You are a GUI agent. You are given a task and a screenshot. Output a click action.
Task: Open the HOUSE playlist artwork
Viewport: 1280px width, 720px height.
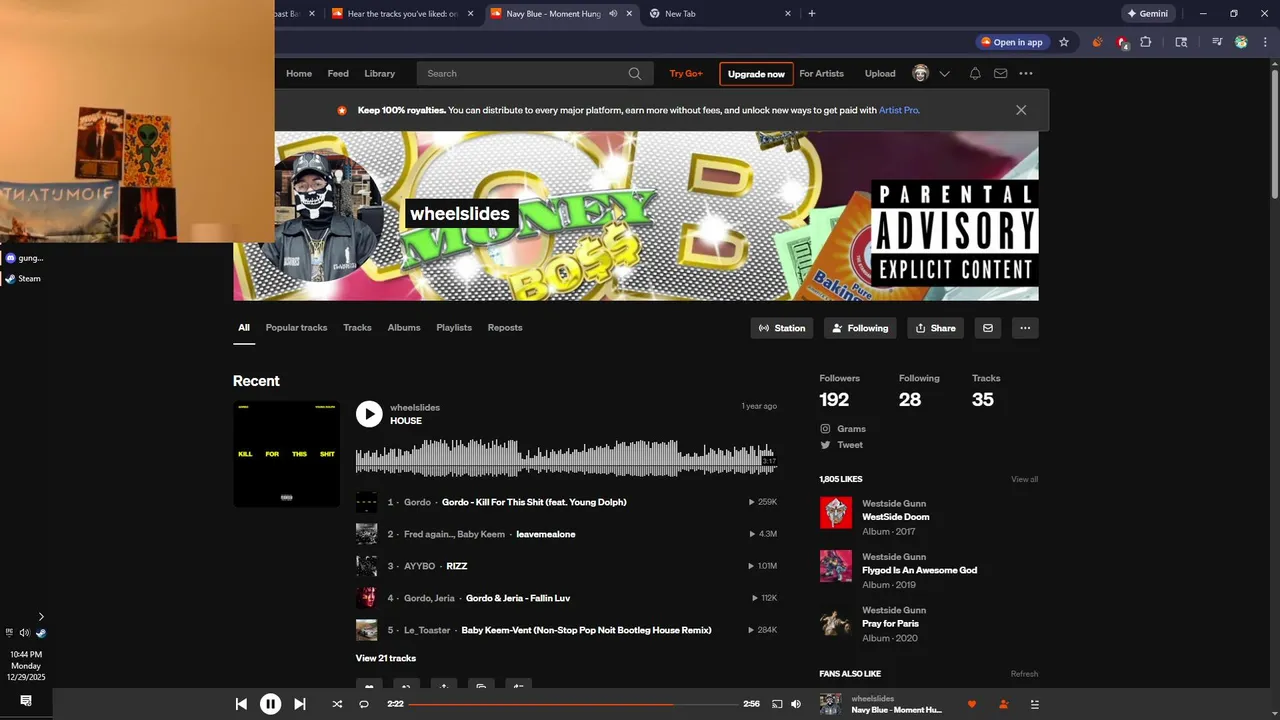[x=286, y=454]
